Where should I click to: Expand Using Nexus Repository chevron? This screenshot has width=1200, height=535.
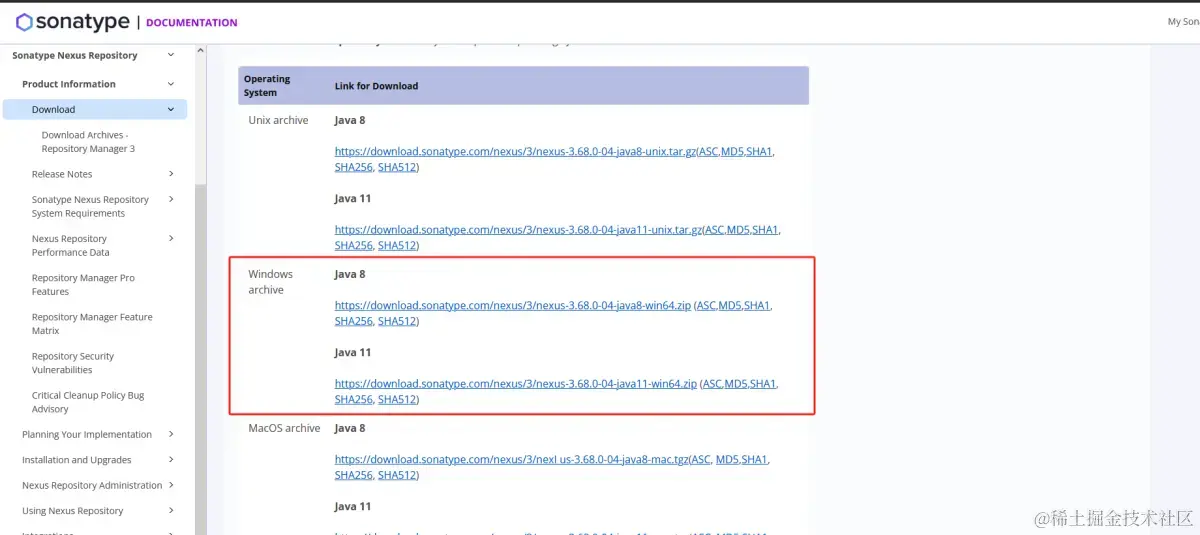(x=171, y=510)
